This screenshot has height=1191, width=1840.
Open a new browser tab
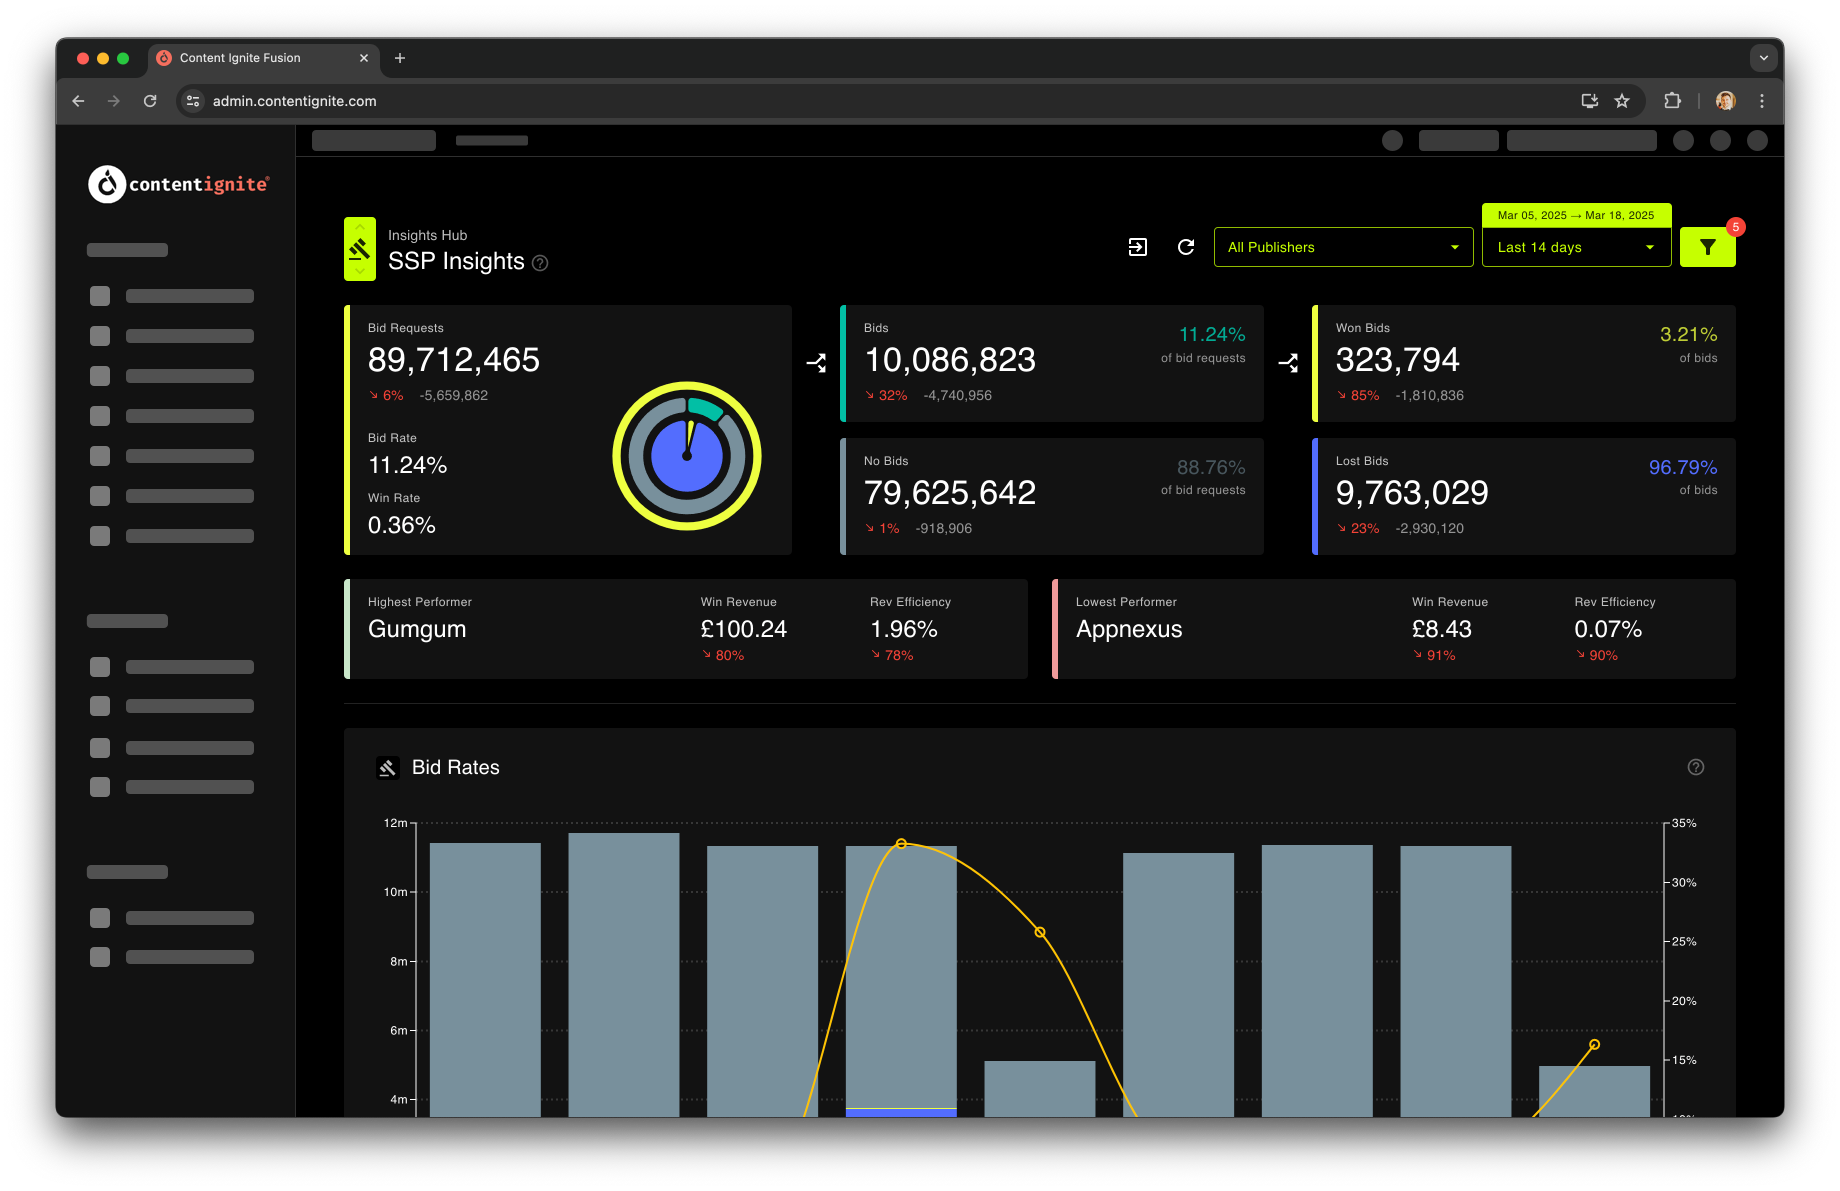click(x=400, y=58)
